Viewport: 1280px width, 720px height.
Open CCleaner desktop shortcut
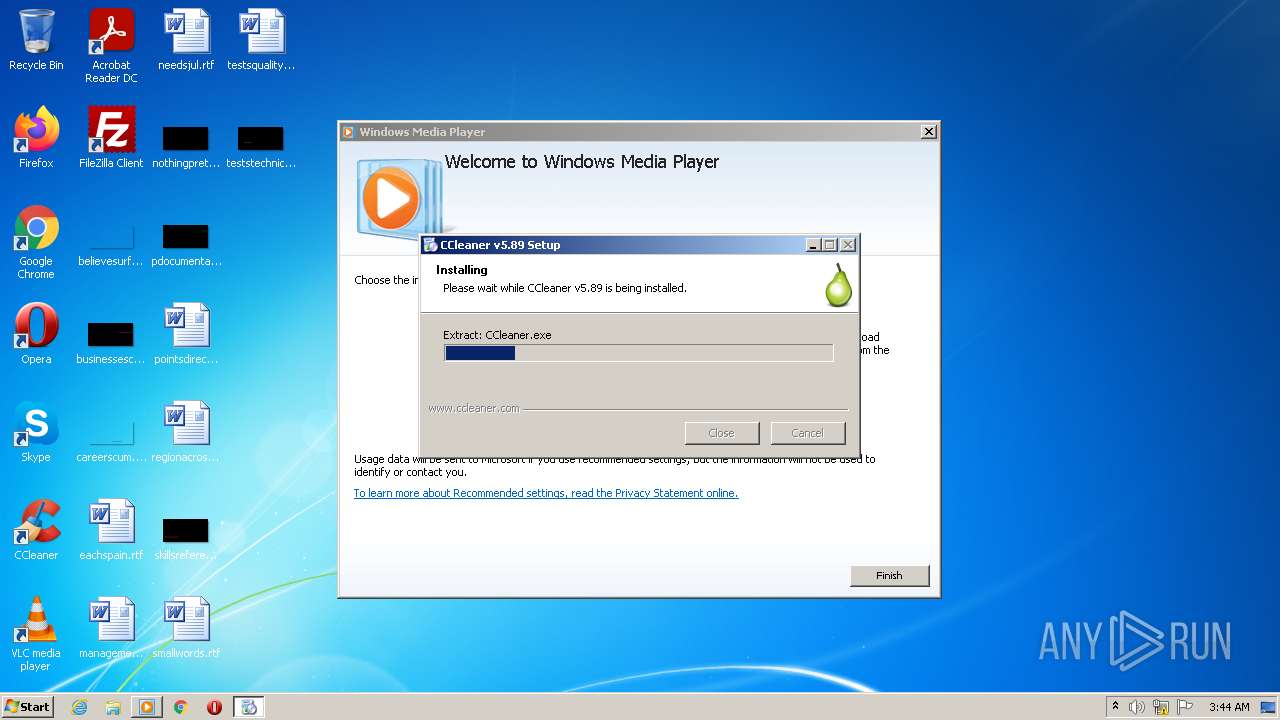[x=36, y=530]
